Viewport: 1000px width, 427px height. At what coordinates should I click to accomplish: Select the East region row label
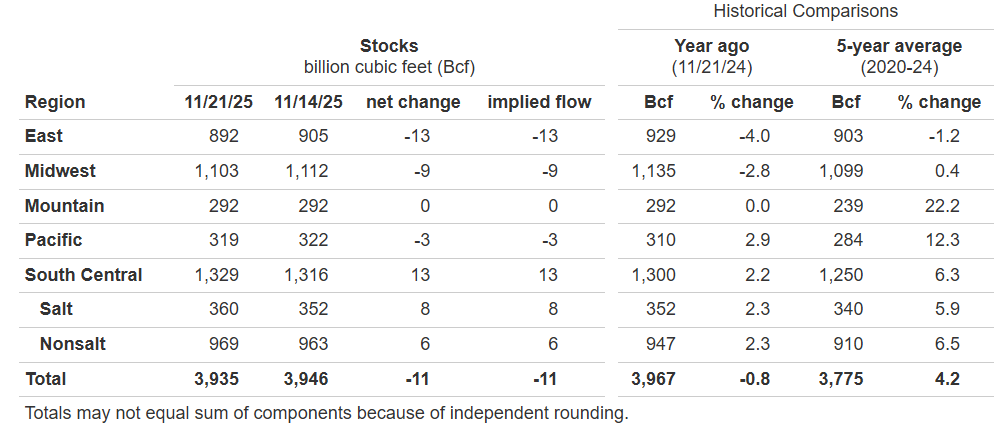click(43, 137)
